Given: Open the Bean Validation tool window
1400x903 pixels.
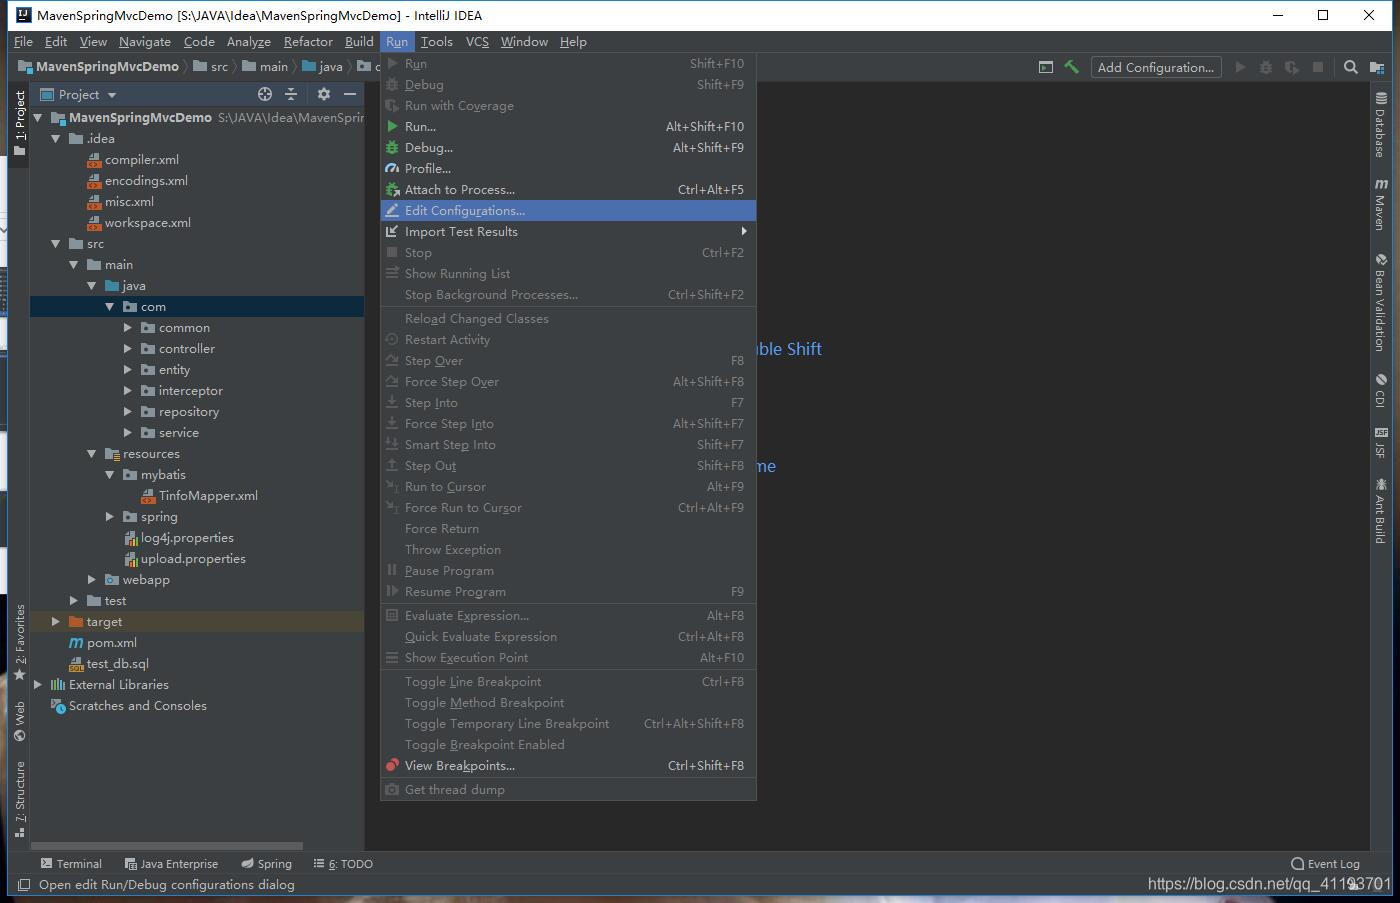Looking at the screenshot, I should tap(1380, 302).
